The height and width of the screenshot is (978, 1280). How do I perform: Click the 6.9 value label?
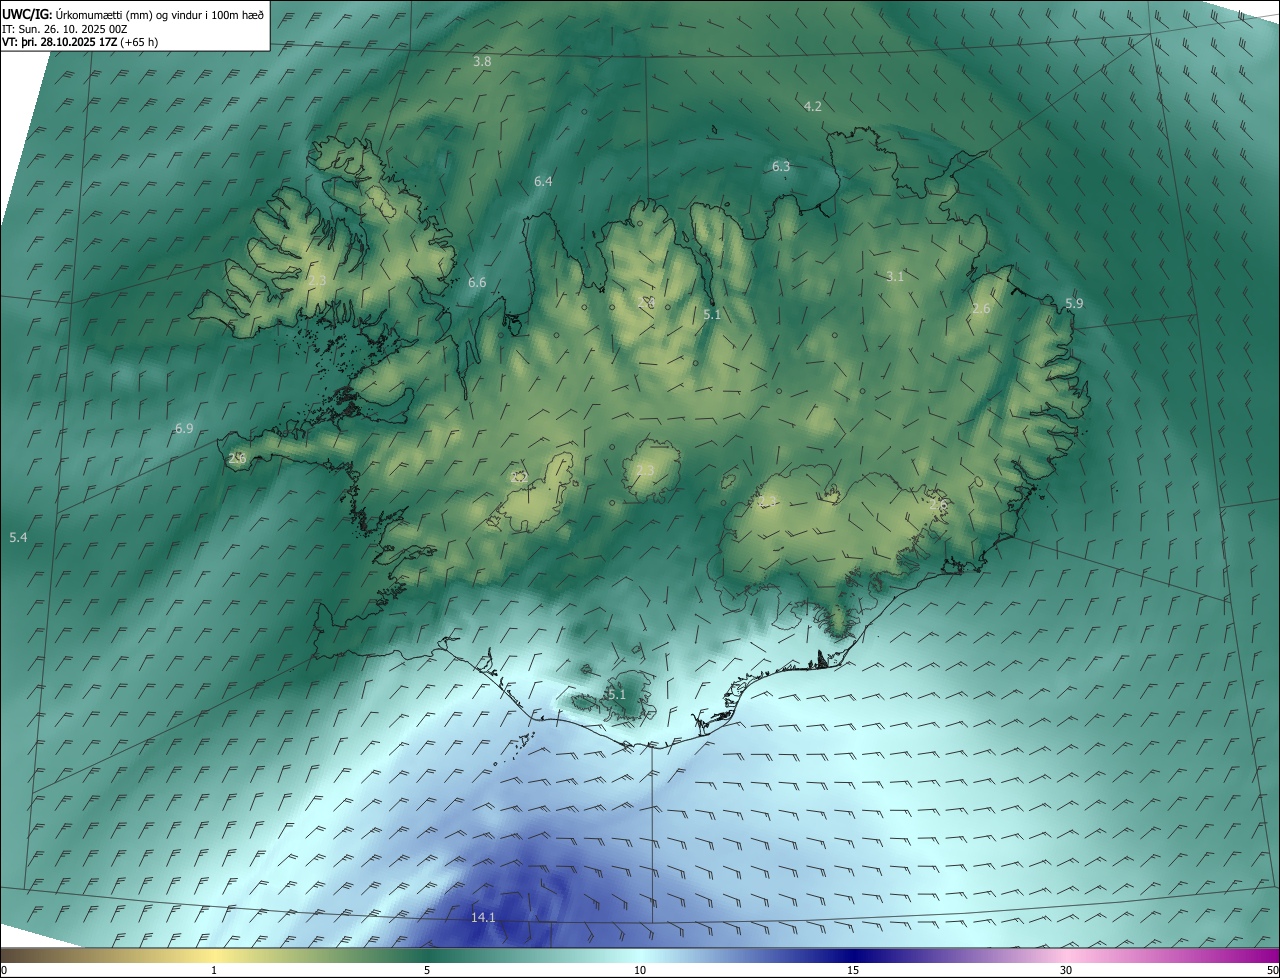[x=184, y=429]
